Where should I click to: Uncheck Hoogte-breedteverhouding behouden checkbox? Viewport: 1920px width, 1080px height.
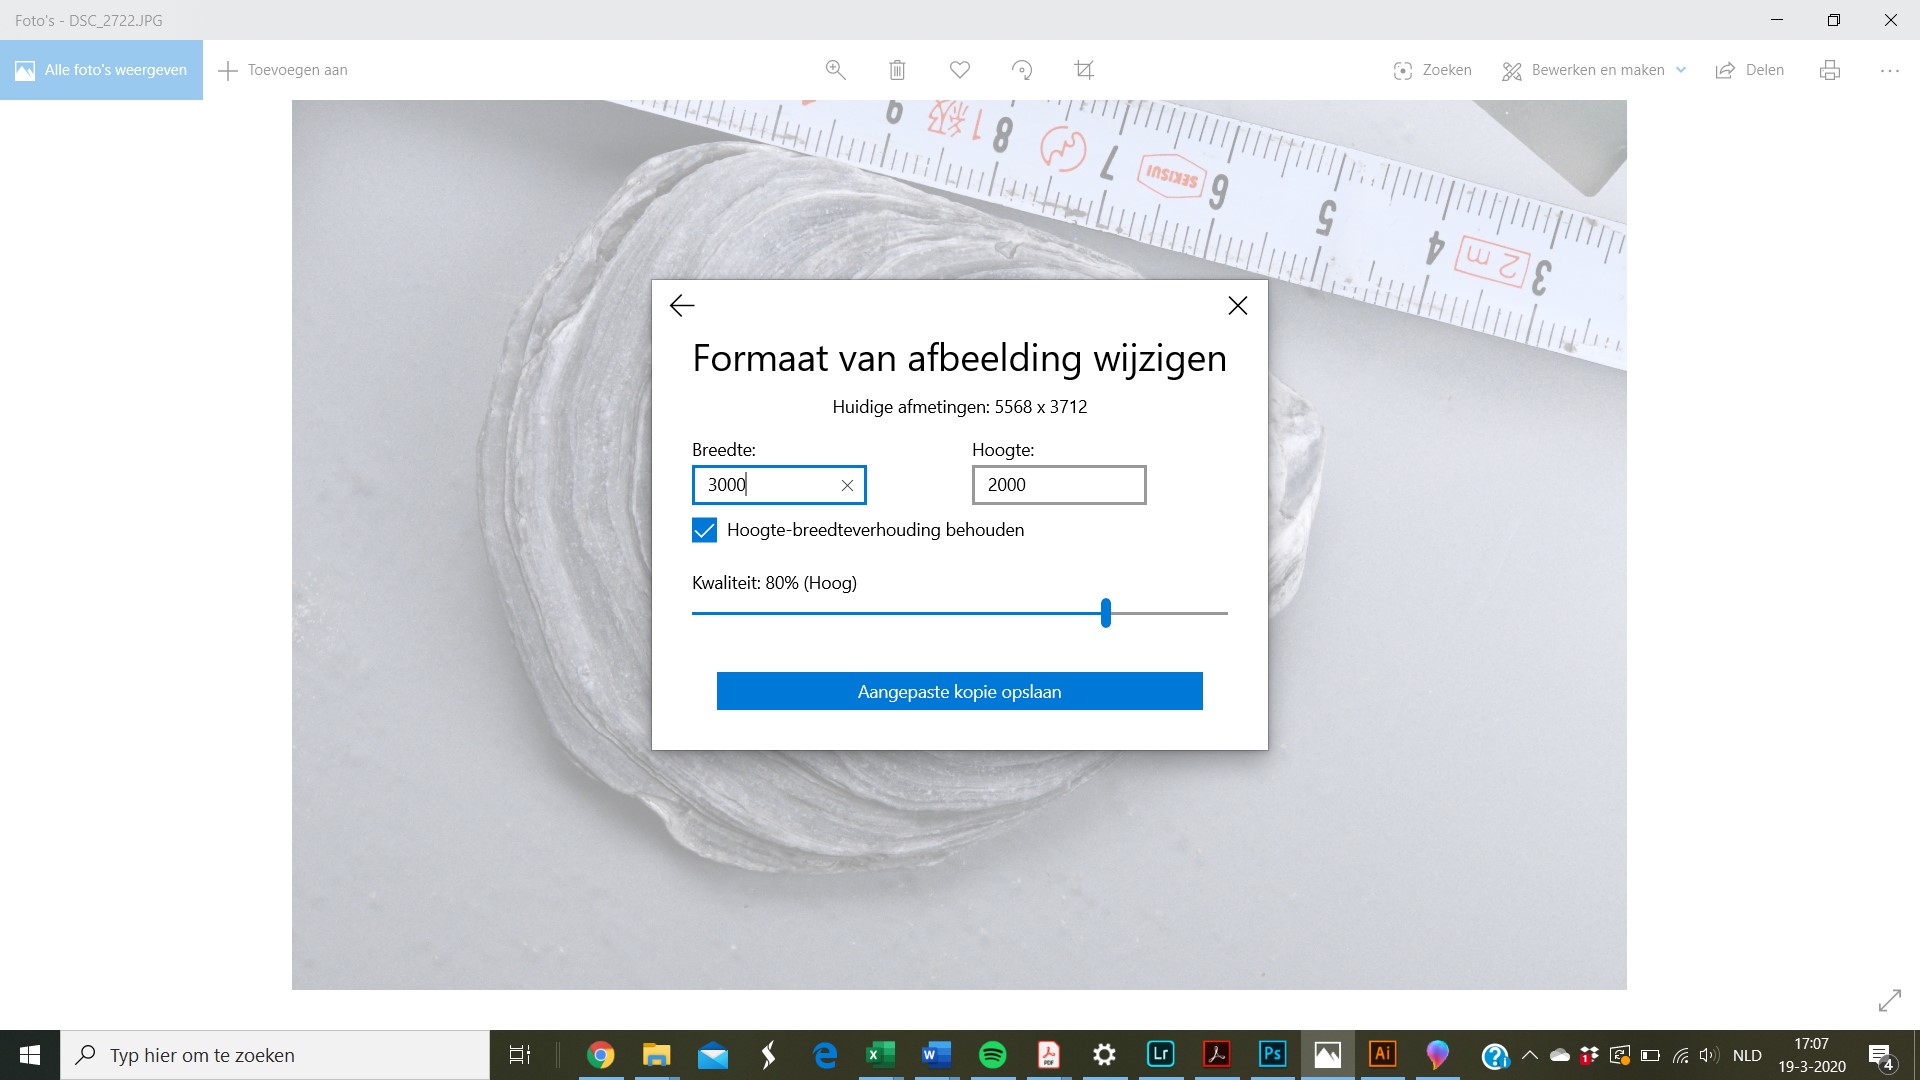point(704,530)
